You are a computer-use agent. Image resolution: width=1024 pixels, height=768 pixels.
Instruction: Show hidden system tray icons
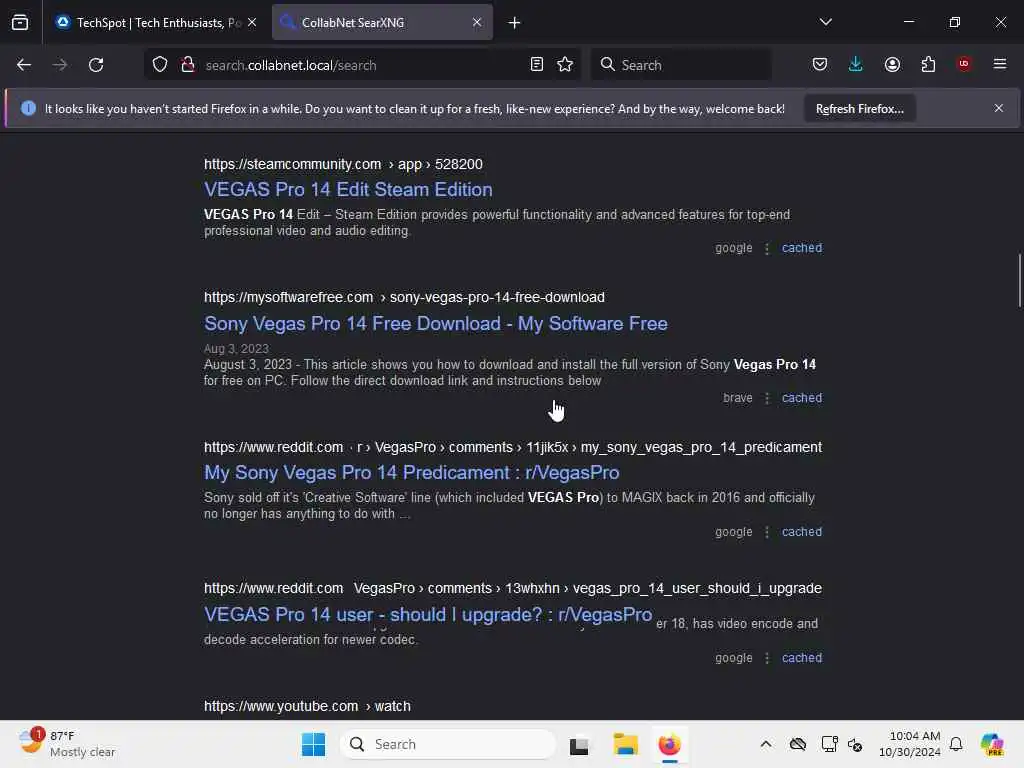(x=766, y=744)
